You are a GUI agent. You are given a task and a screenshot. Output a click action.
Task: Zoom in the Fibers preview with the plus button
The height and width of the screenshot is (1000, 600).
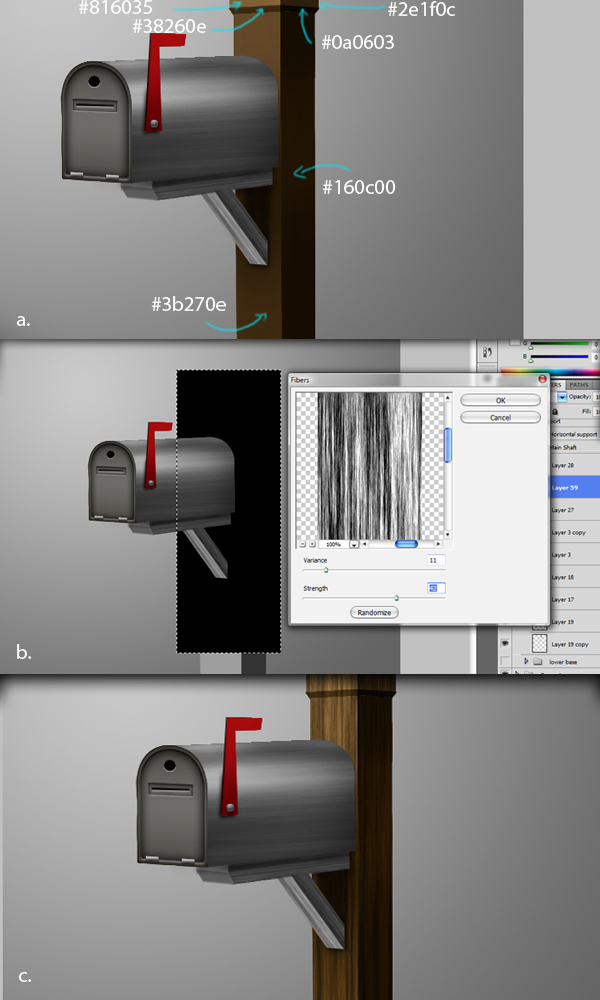pyautogui.click(x=312, y=544)
